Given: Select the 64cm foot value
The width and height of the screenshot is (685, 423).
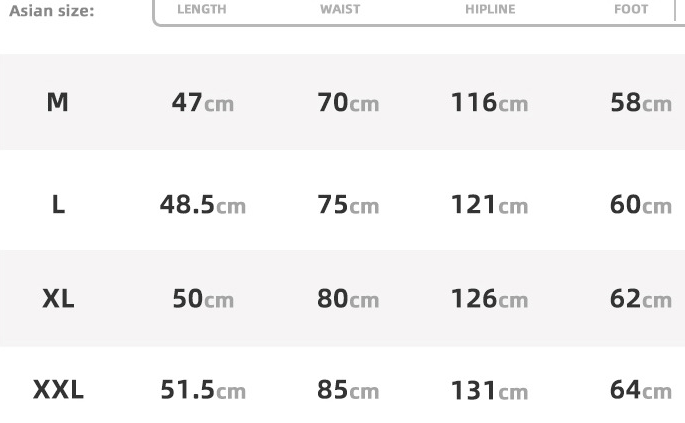Looking at the screenshot, I should [x=640, y=390].
